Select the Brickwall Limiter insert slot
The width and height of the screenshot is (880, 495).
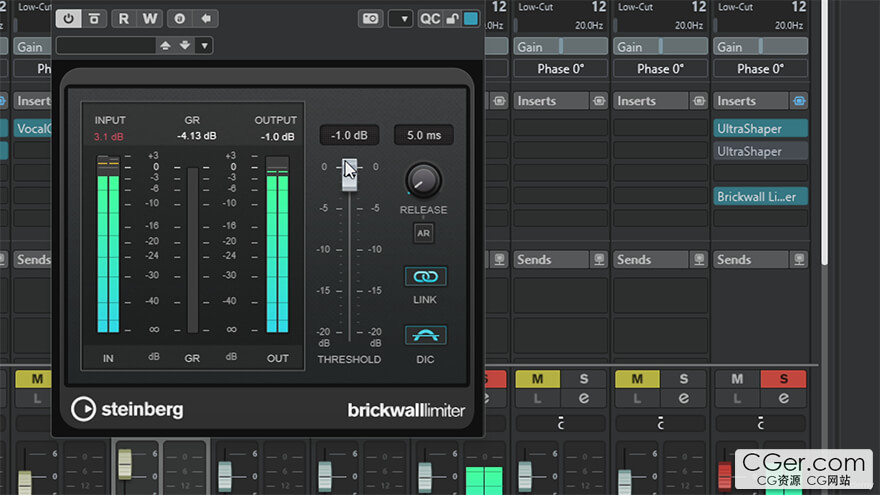(760, 197)
